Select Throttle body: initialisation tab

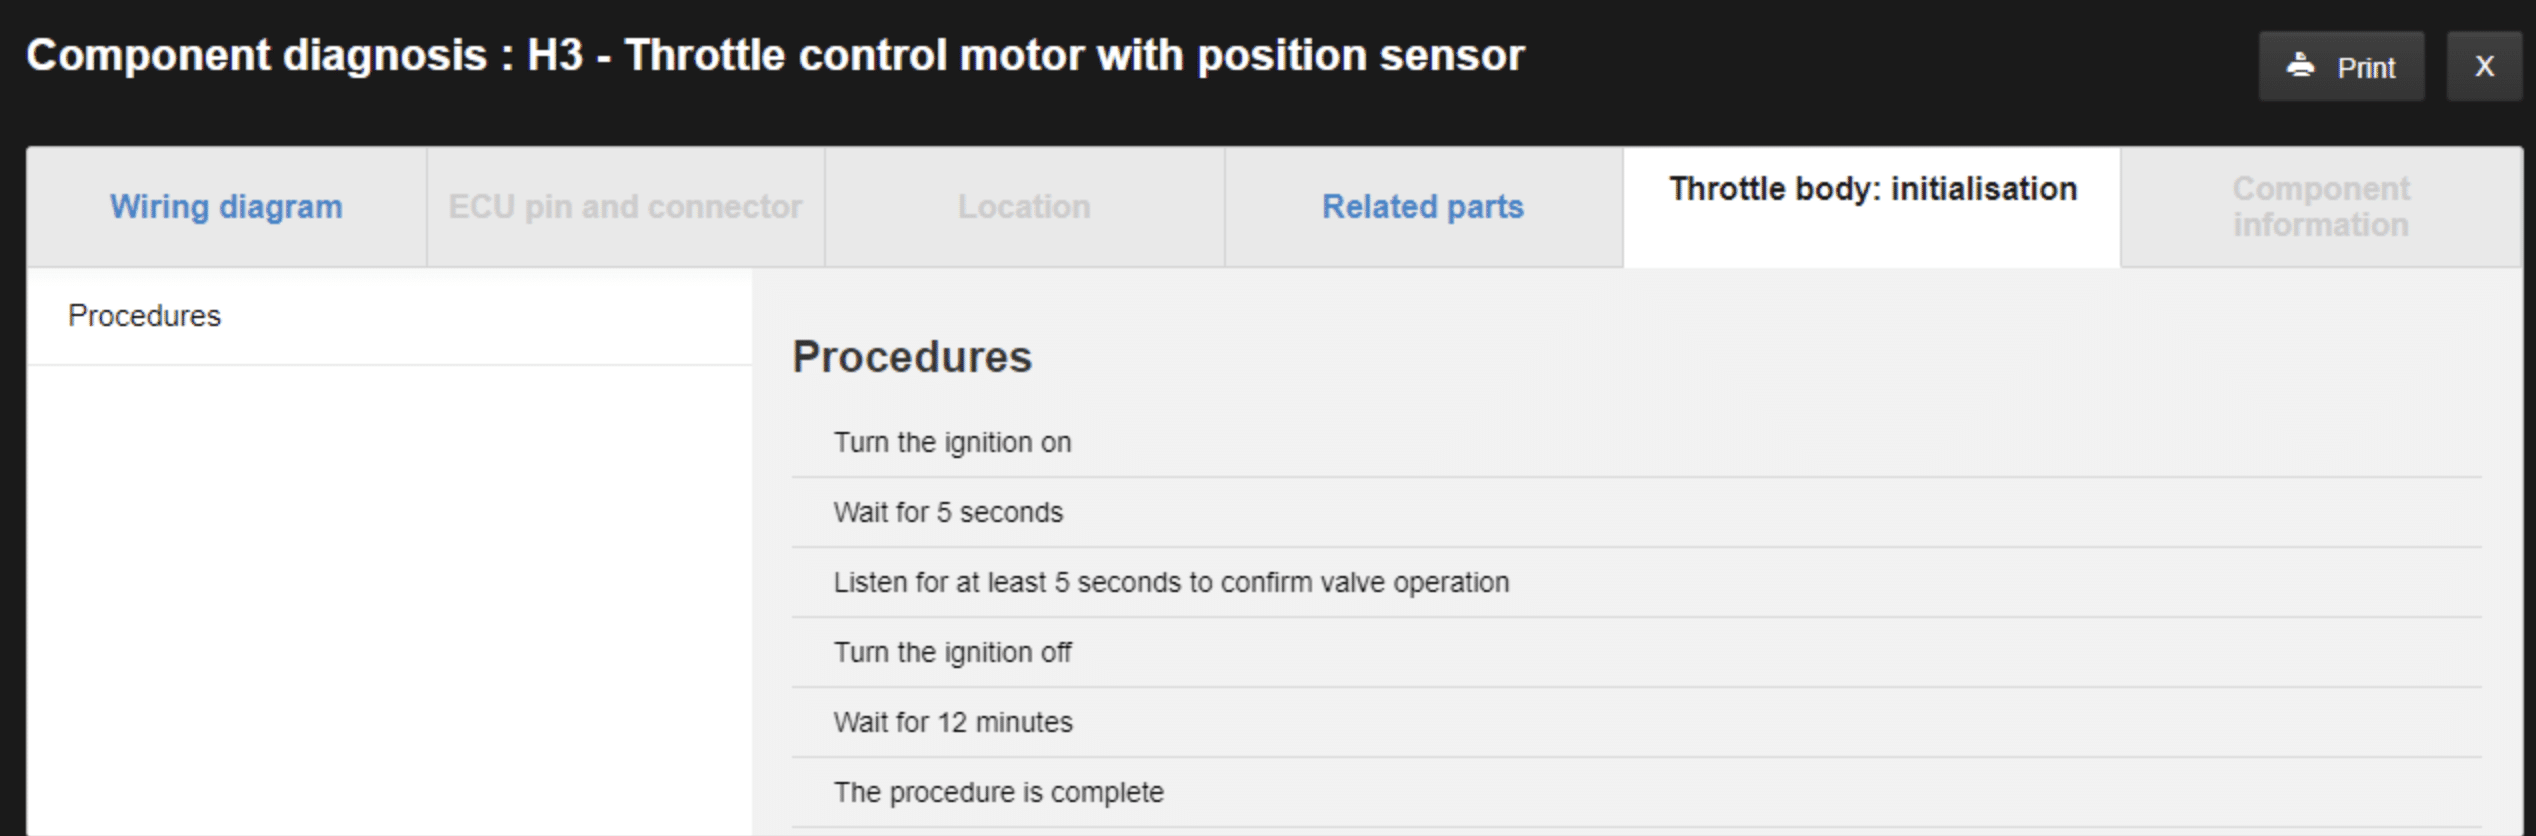[1872, 190]
